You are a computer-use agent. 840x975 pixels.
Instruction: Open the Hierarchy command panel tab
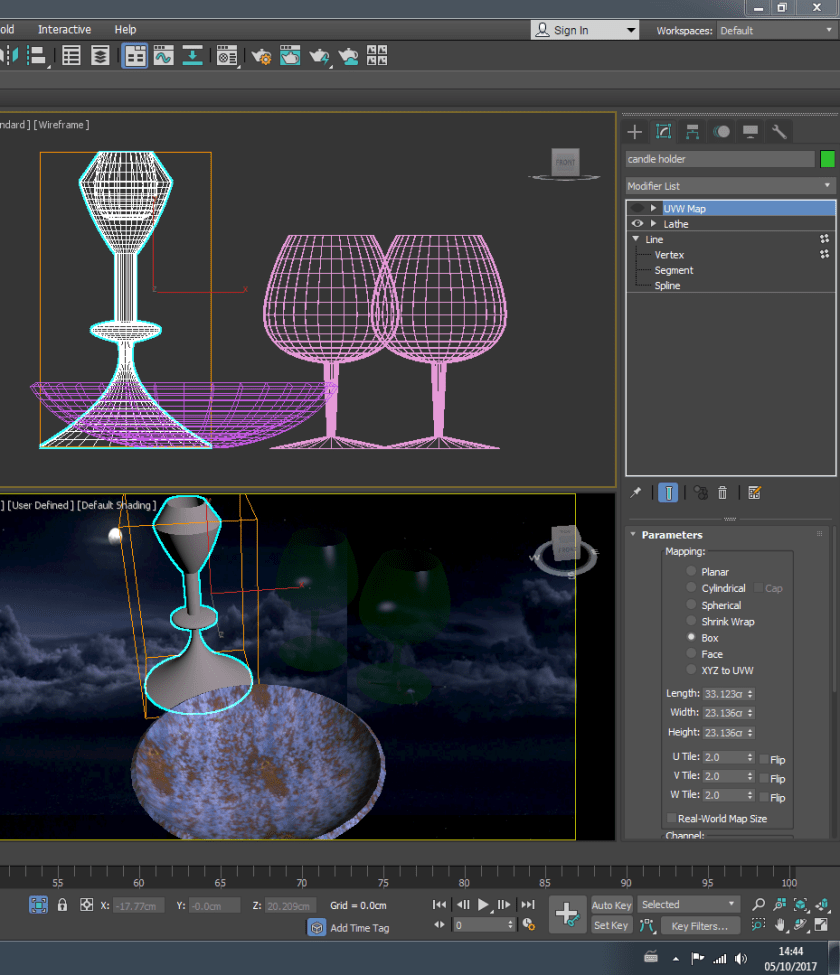[692, 132]
